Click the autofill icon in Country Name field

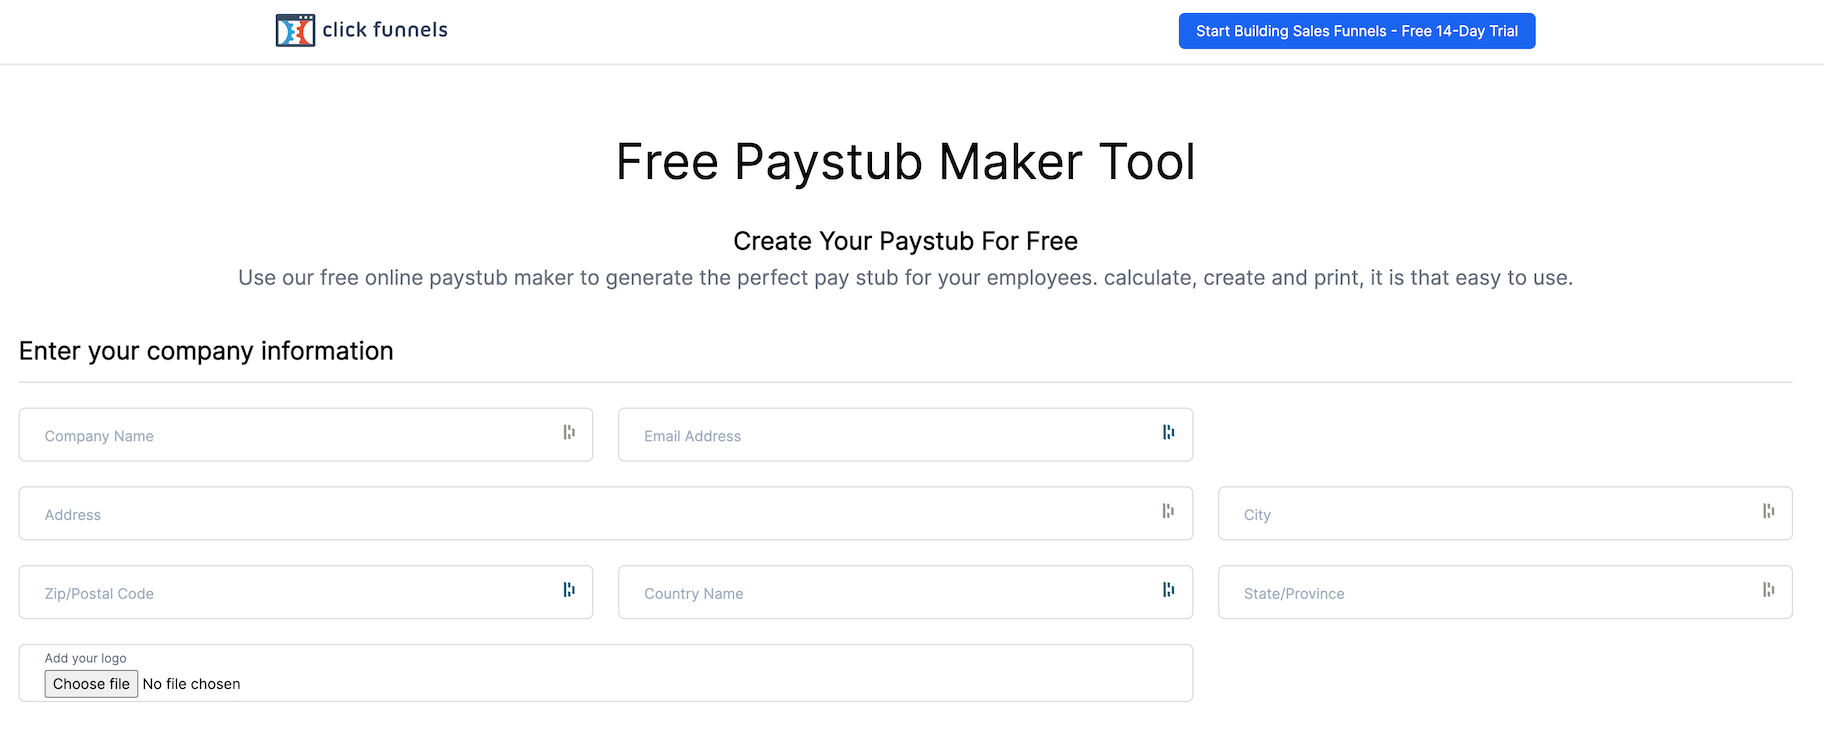pyautogui.click(x=1168, y=590)
